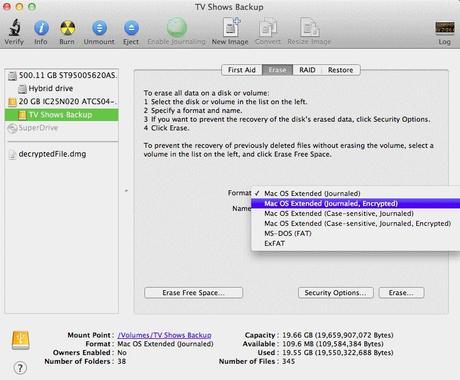
Task: Select the 20 GB IC25N020 disk
Action: [x=62, y=101]
